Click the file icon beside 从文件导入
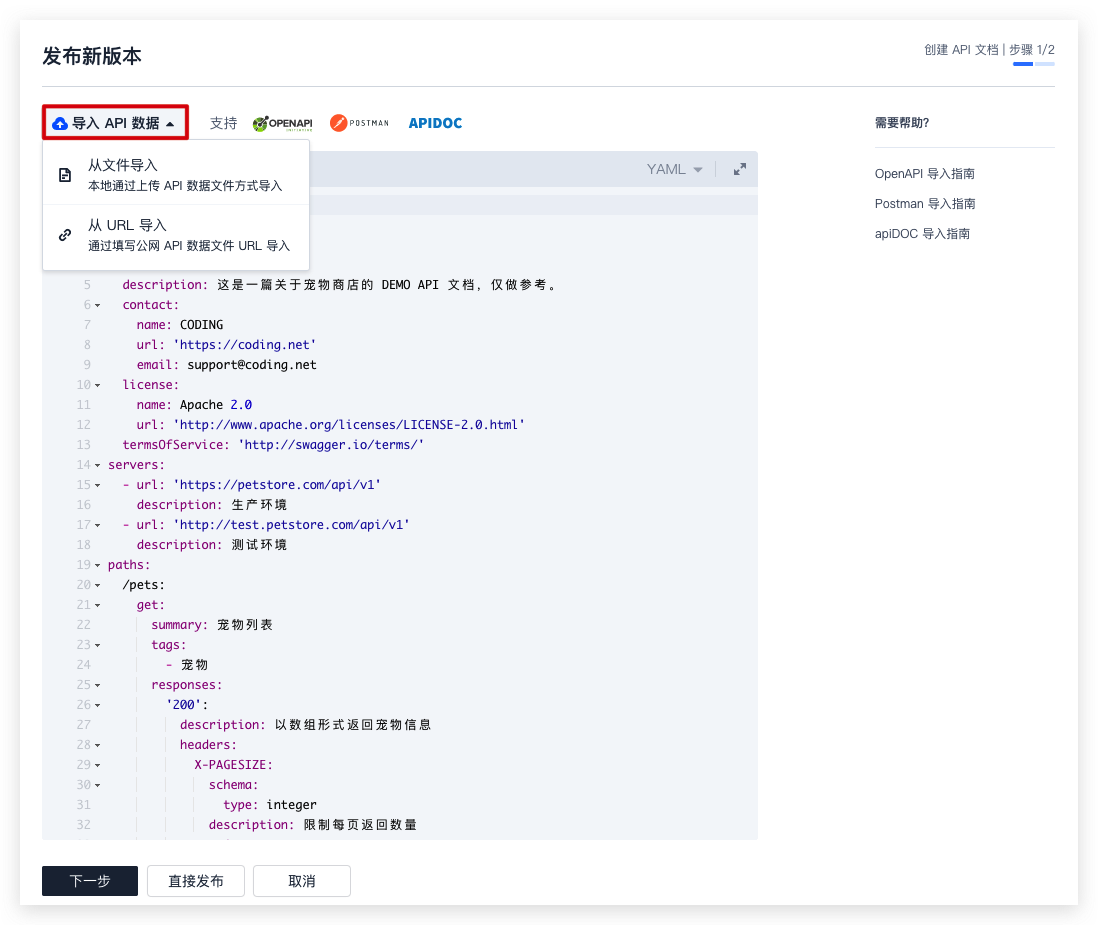 coord(65,175)
